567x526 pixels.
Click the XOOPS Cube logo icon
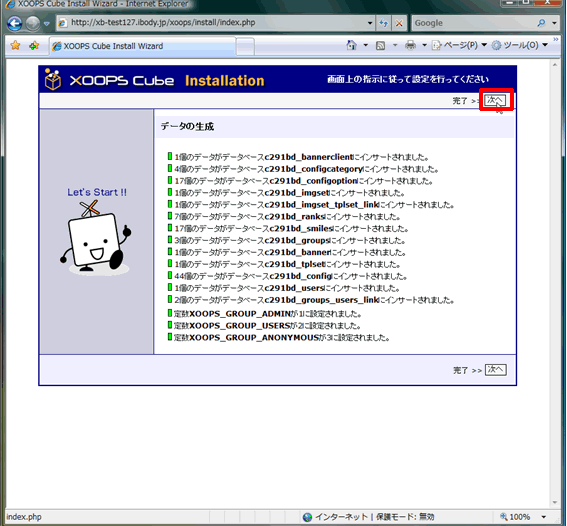pos(53,79)
